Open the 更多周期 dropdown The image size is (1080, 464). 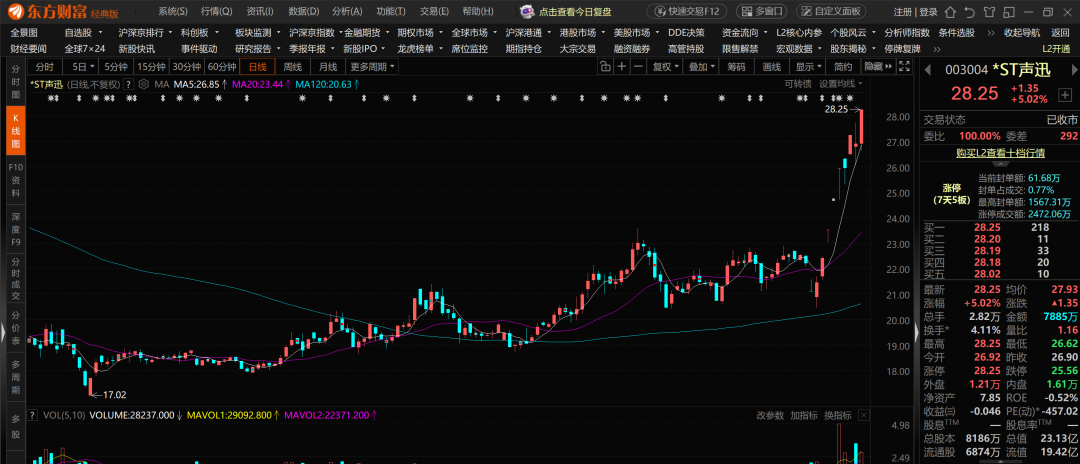373,66
